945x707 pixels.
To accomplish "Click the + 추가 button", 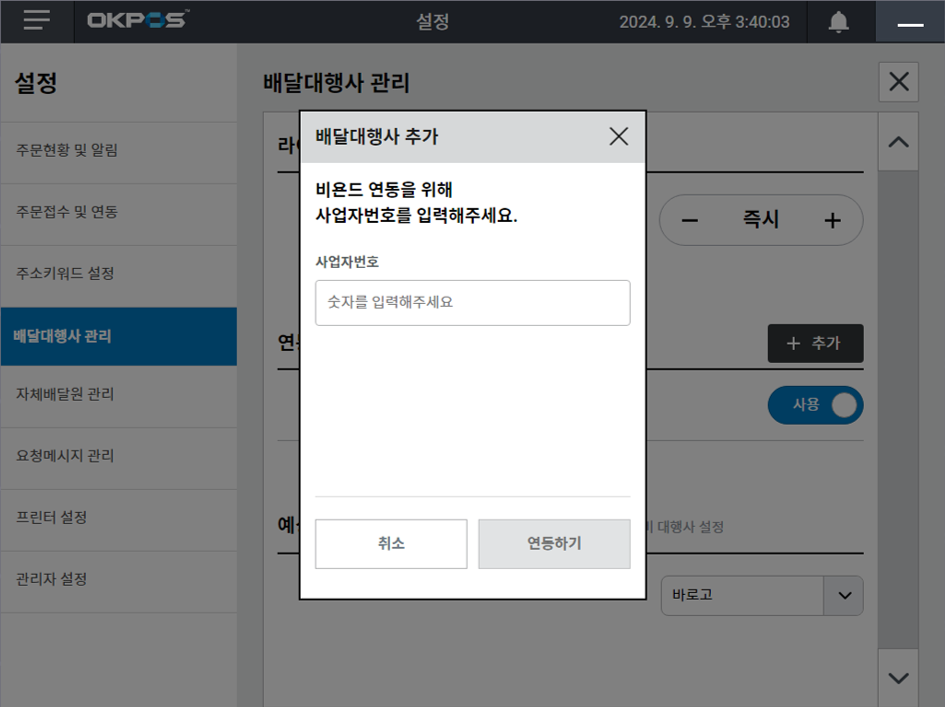I will tap(815, 344).
